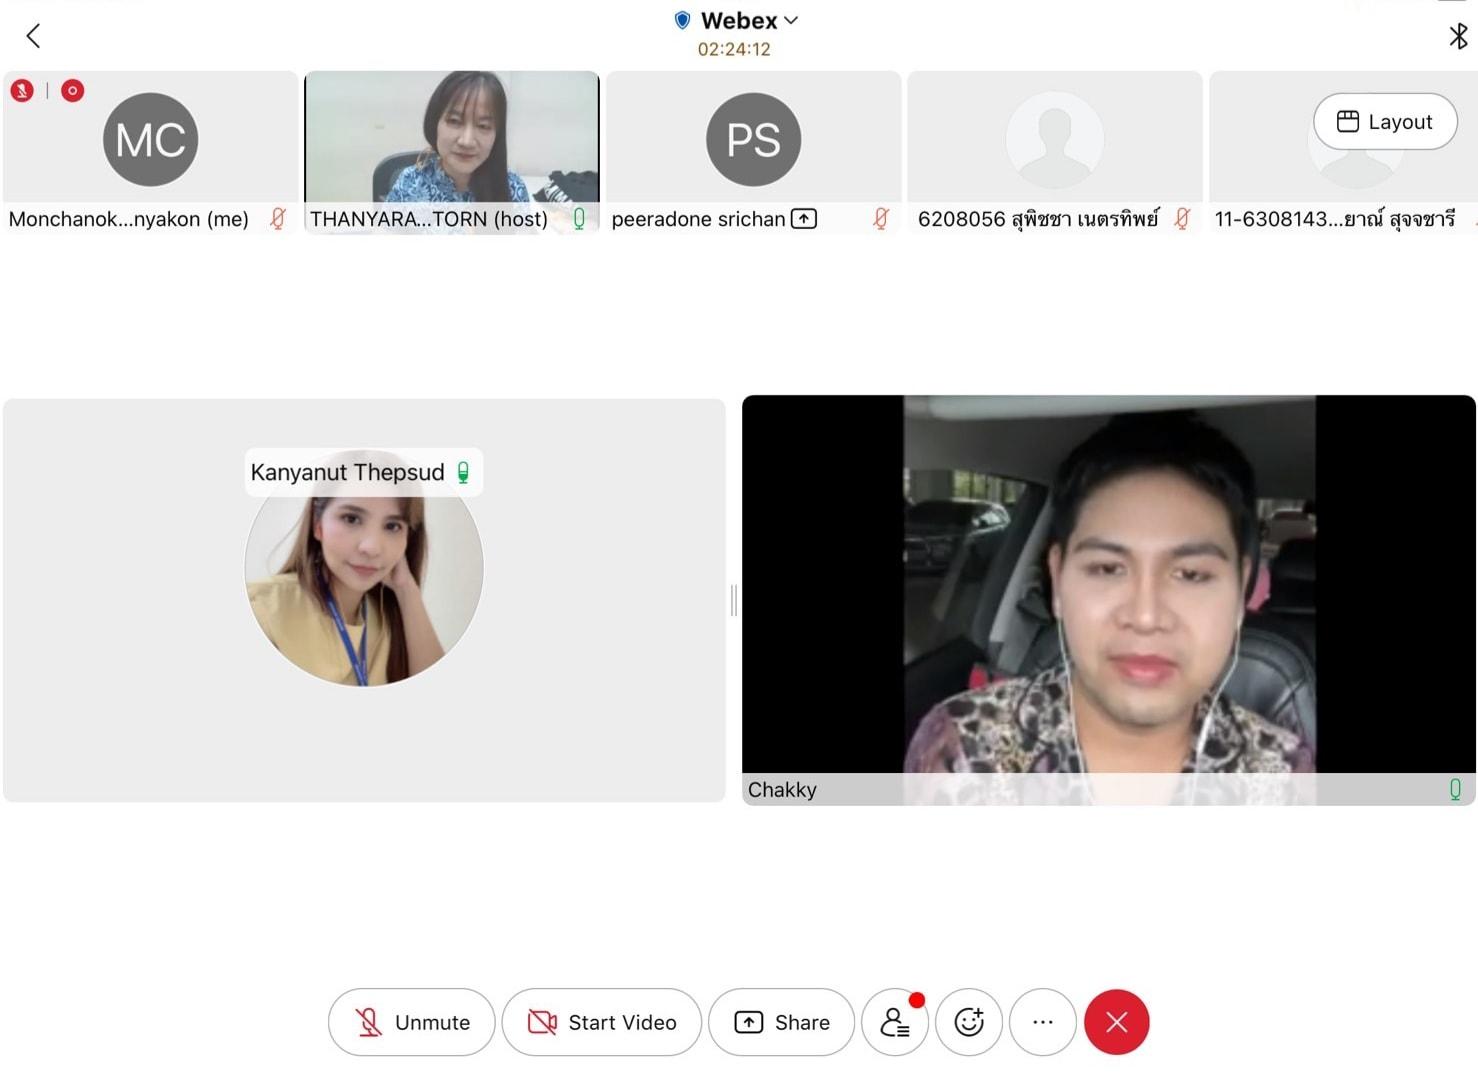The image size is (1478, 1087).
Task: Tap the green mic icon for THANYARA host
Action: (x=579, y=219)
